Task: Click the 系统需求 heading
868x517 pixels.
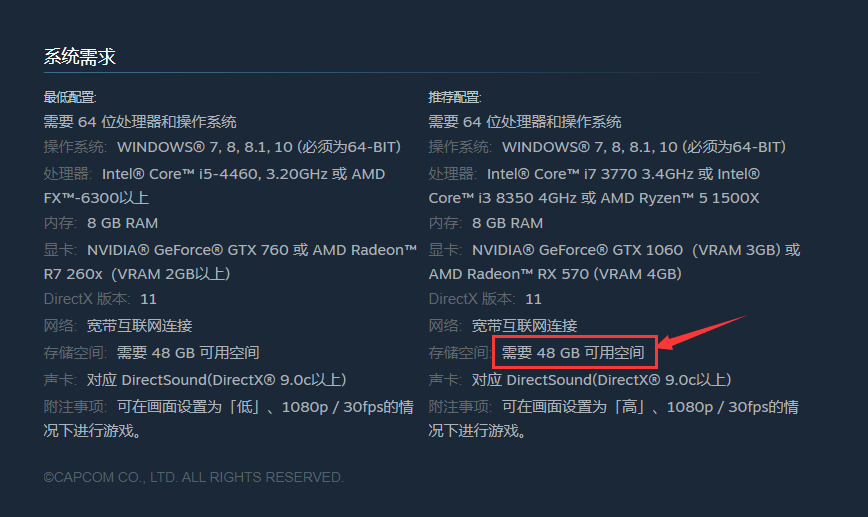Action: [x=80, y=56]
